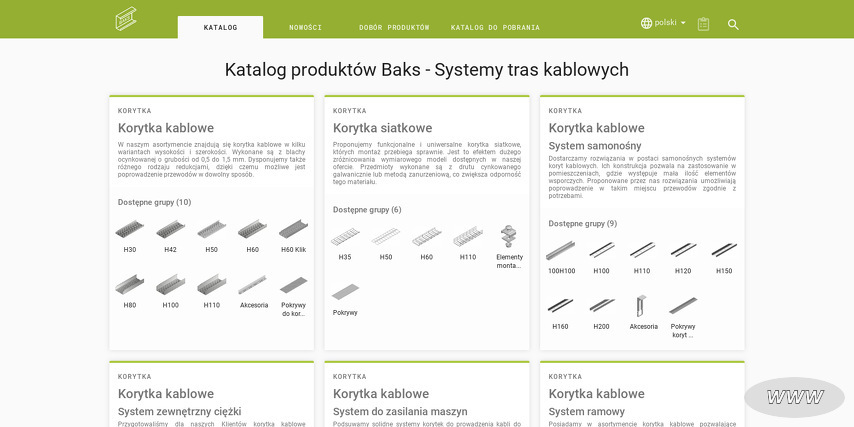854x427 pixels.
Task: Select the H120 self-supporting group
Action: coord(683,258)
